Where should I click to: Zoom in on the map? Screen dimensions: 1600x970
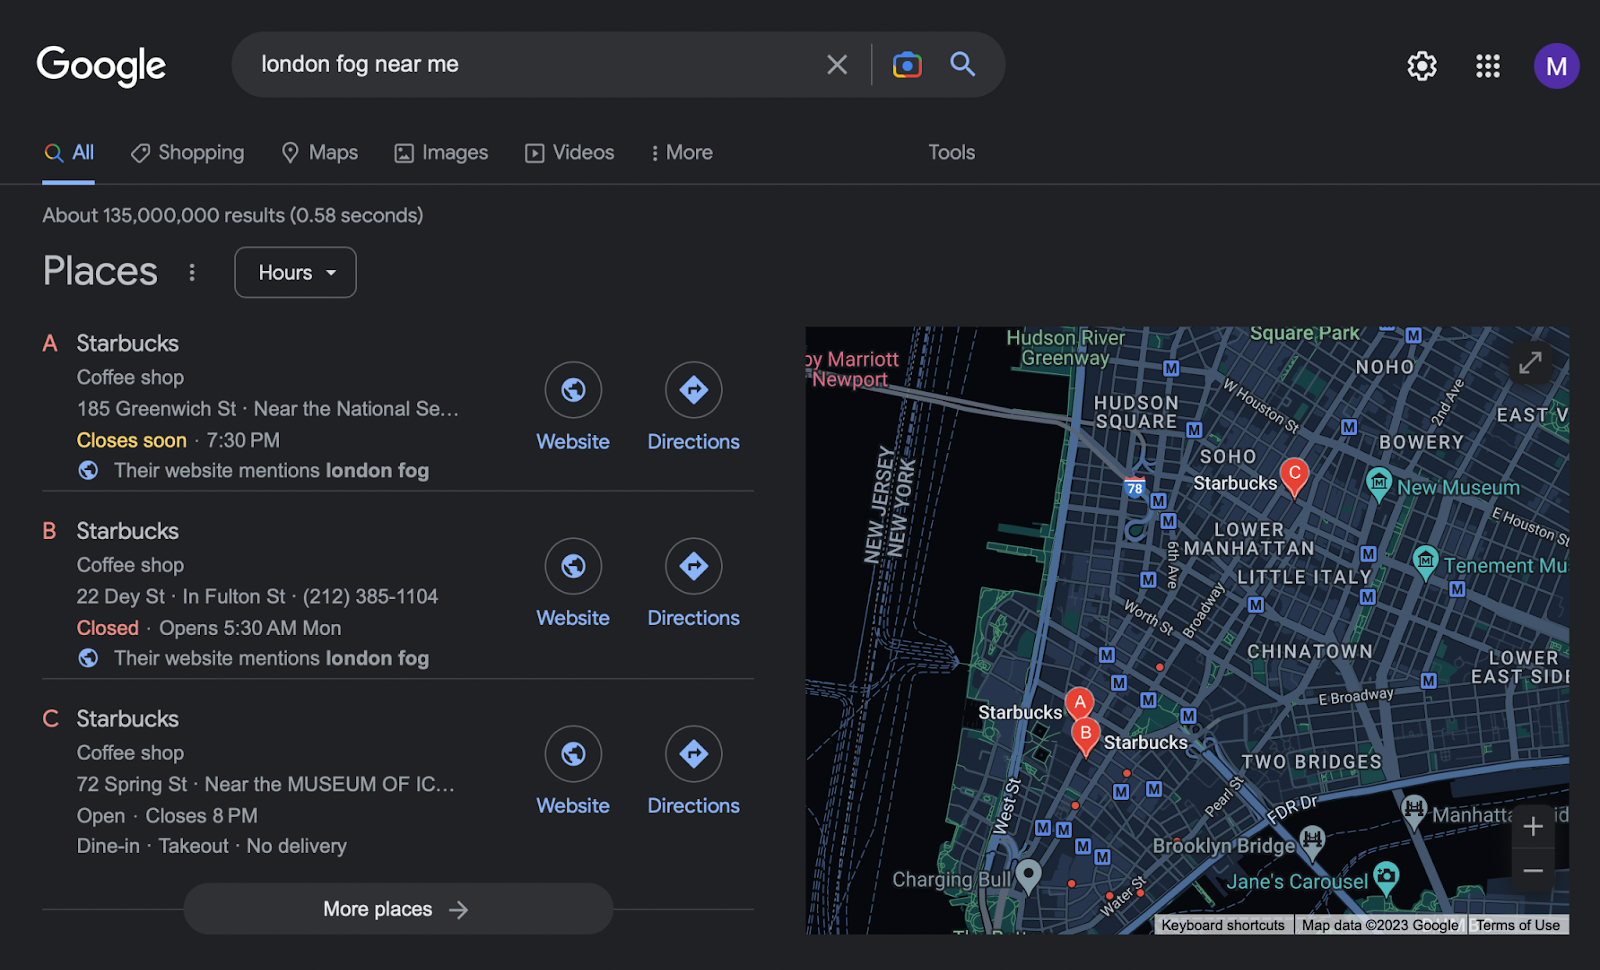[1533, 827]
